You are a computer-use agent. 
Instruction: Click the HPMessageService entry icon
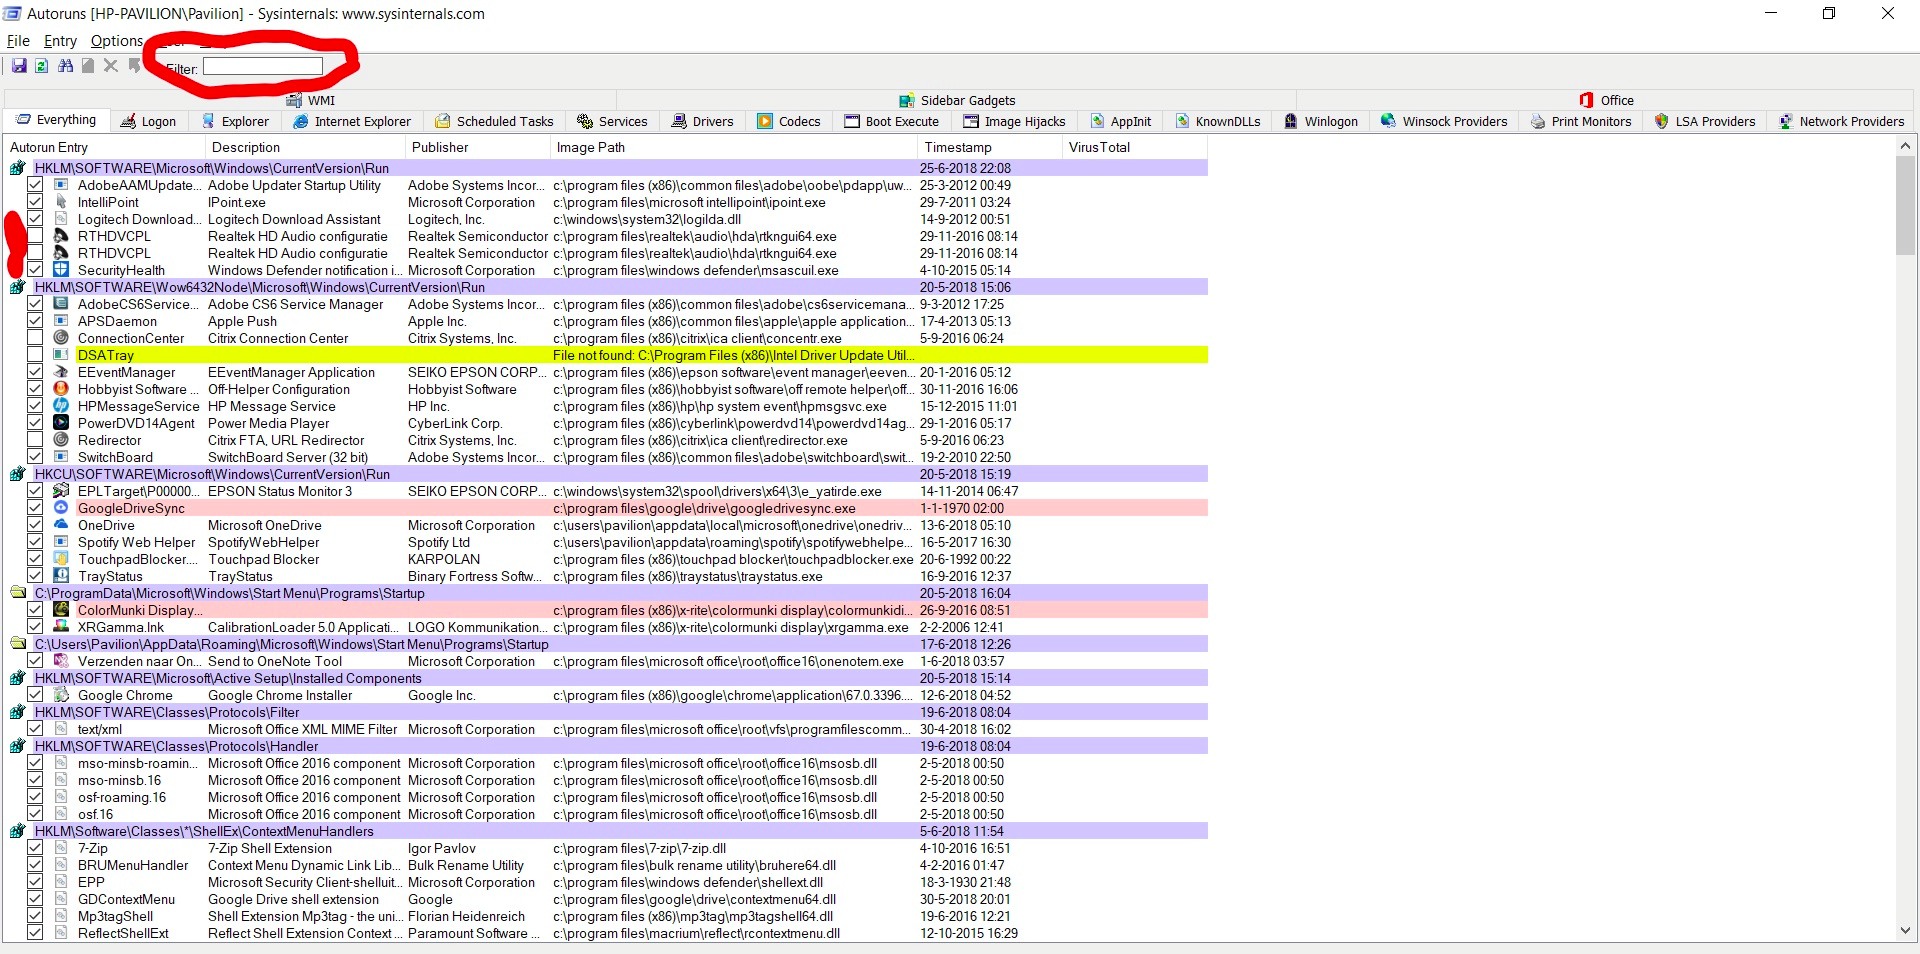coord(61,406)
